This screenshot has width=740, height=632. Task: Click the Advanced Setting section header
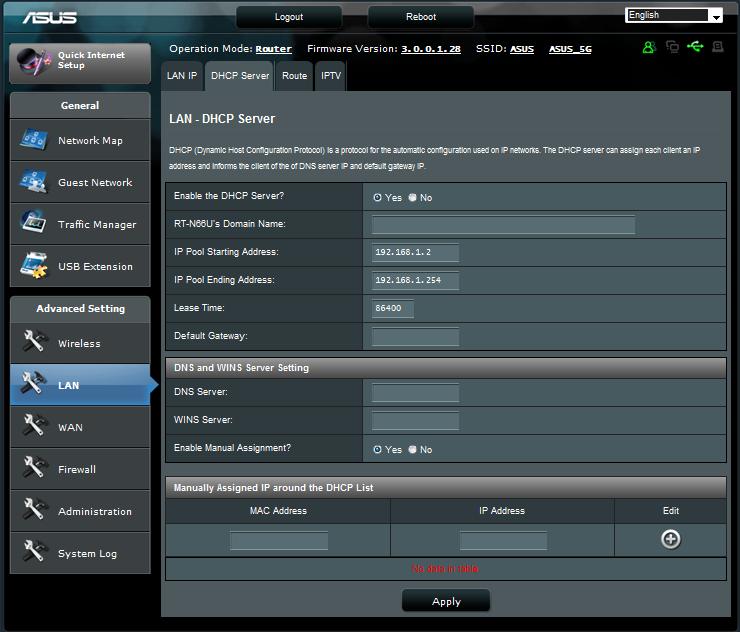80,309
